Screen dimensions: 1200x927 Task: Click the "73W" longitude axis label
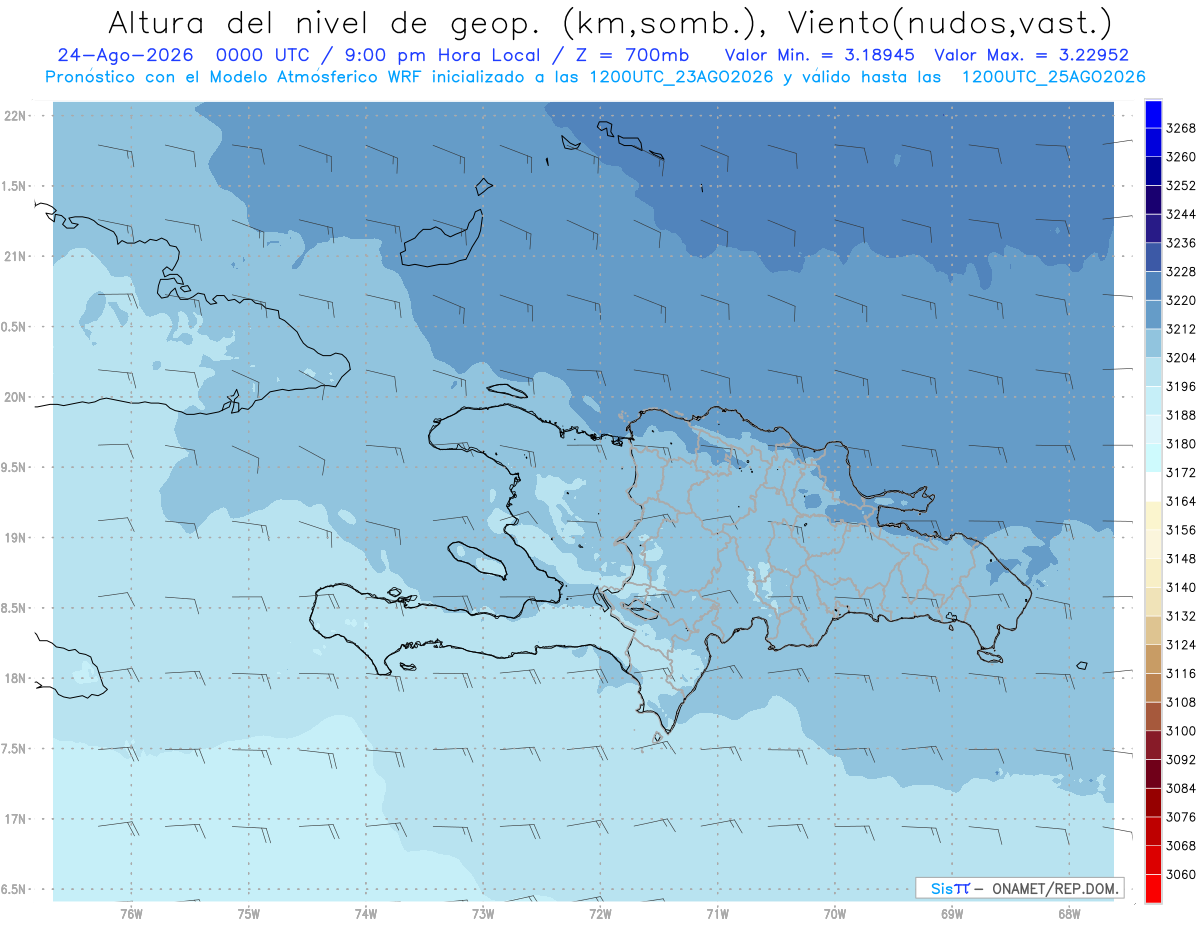pyautogui.click(x=483, y=913)
